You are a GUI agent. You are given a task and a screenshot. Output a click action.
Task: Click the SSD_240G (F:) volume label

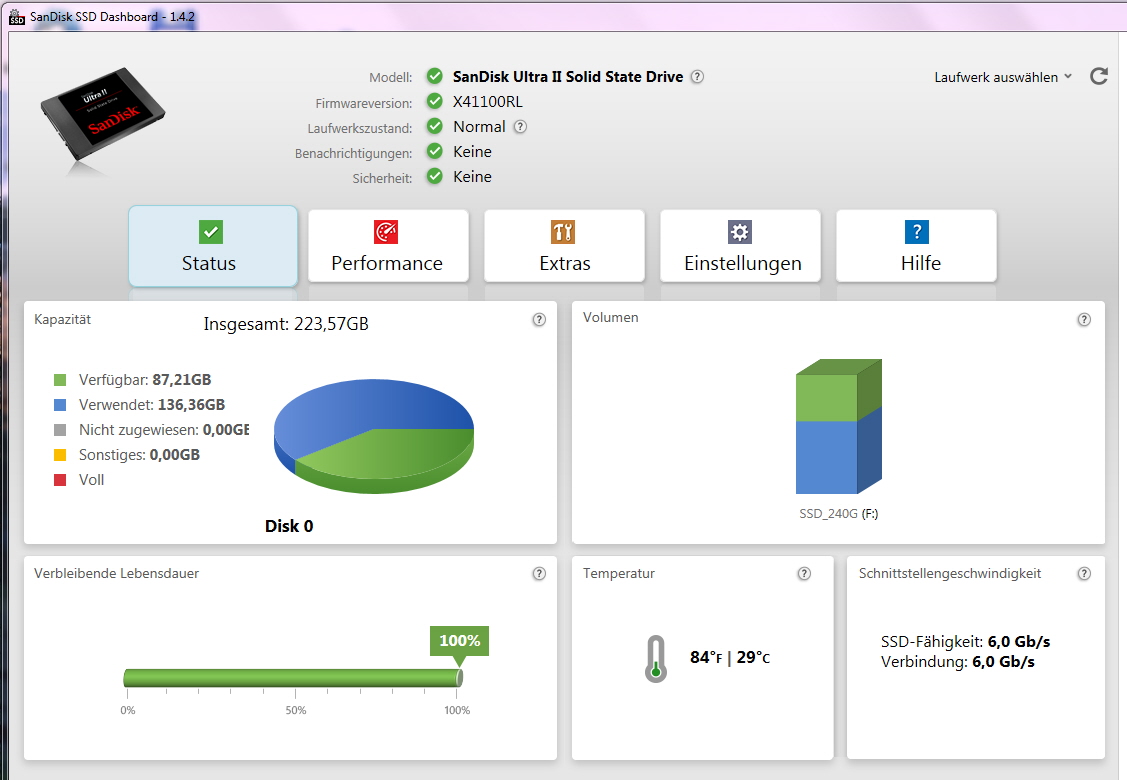coord(838,514)
